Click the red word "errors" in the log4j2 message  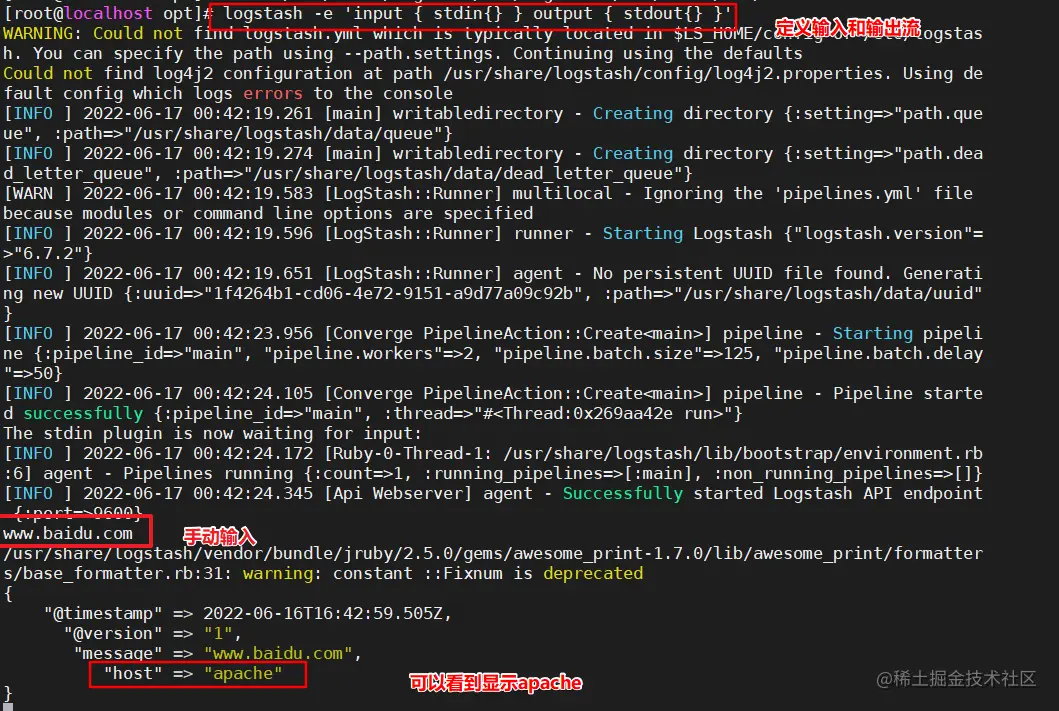point(273,93)
